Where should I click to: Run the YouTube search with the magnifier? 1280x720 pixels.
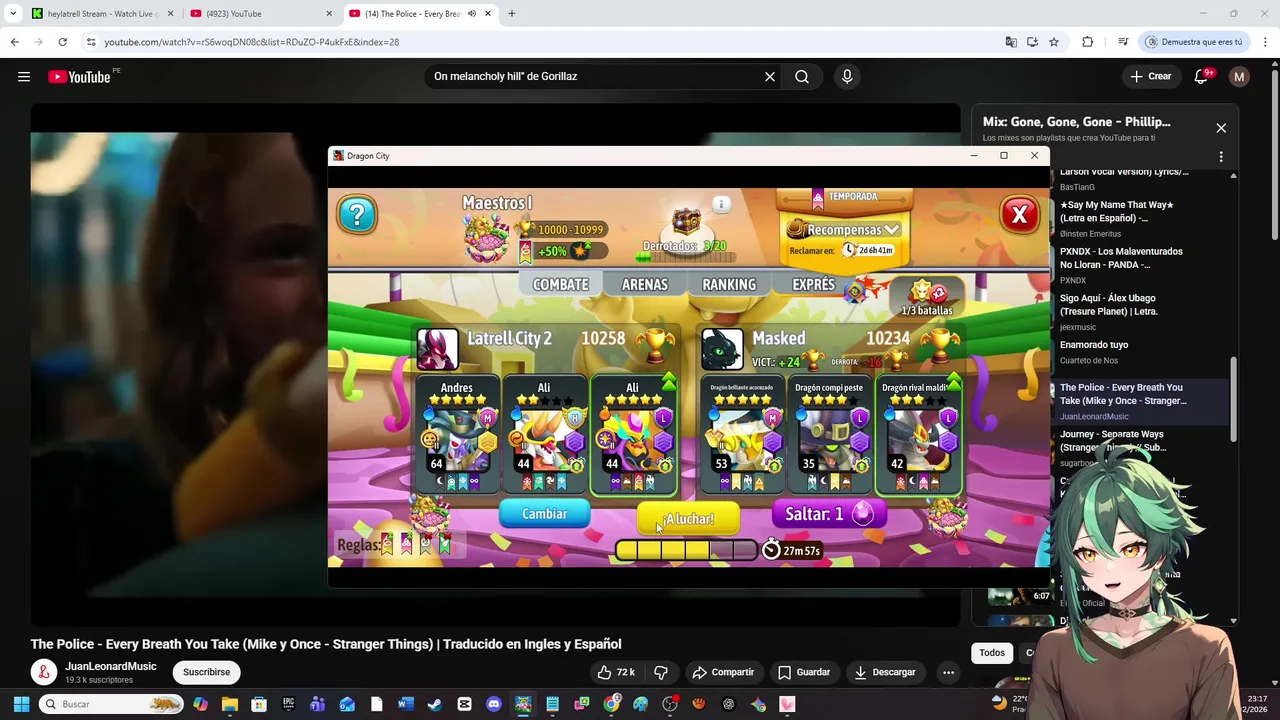click(x=802, y=77)
